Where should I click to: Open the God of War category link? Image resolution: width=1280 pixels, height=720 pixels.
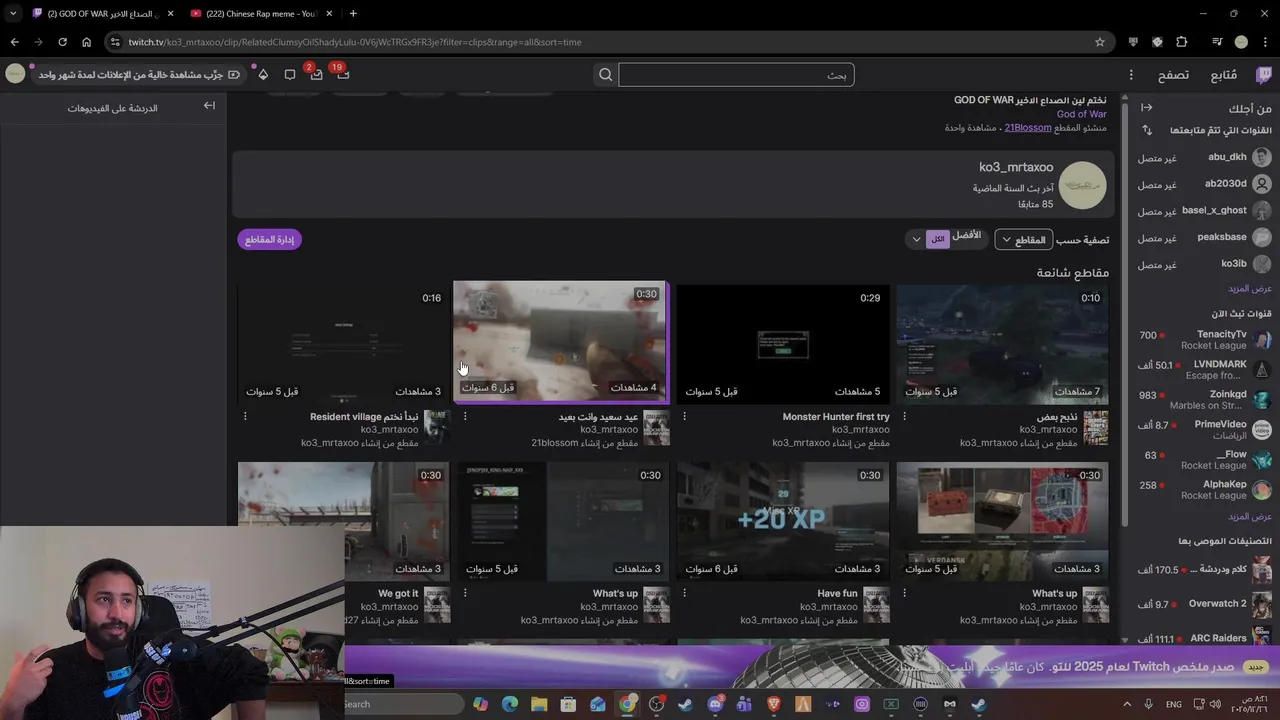coord(1081,114)
